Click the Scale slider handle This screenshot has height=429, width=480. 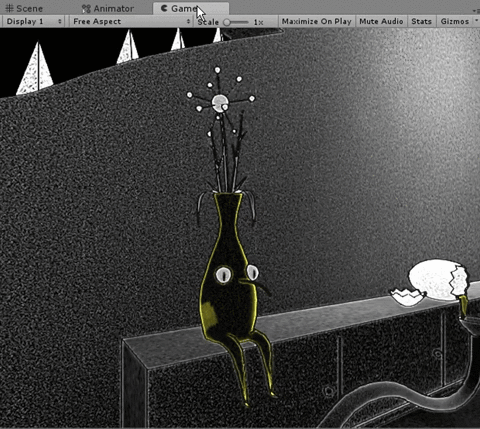coord(227,22)
